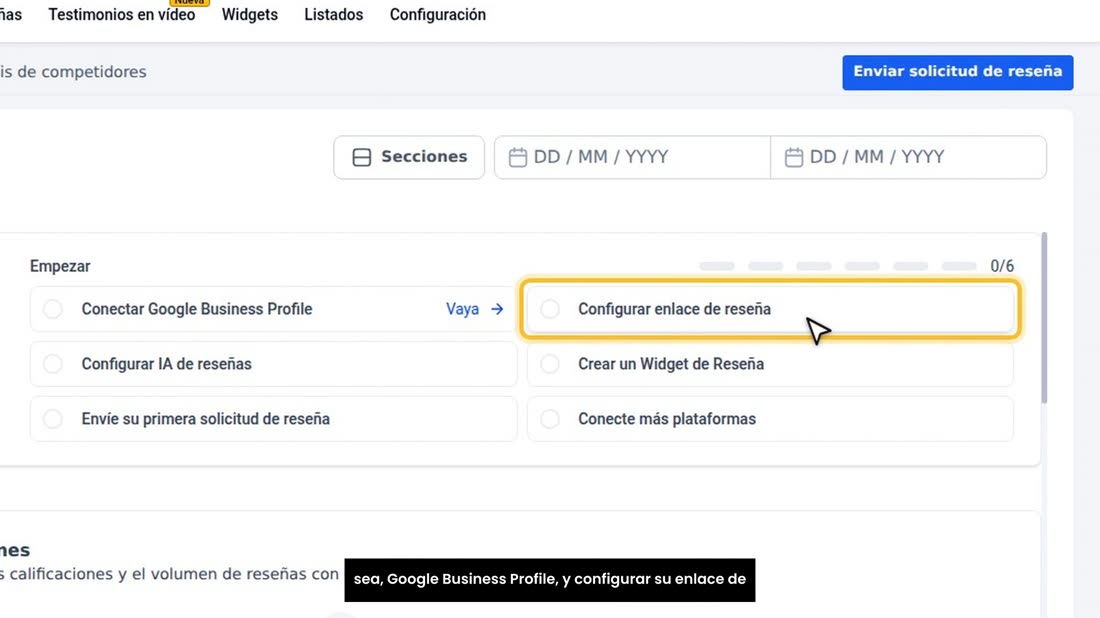Screen dimensions: 1100x618
Task: Open calendar icon of first date field
Action: click(x=518, y=157)
